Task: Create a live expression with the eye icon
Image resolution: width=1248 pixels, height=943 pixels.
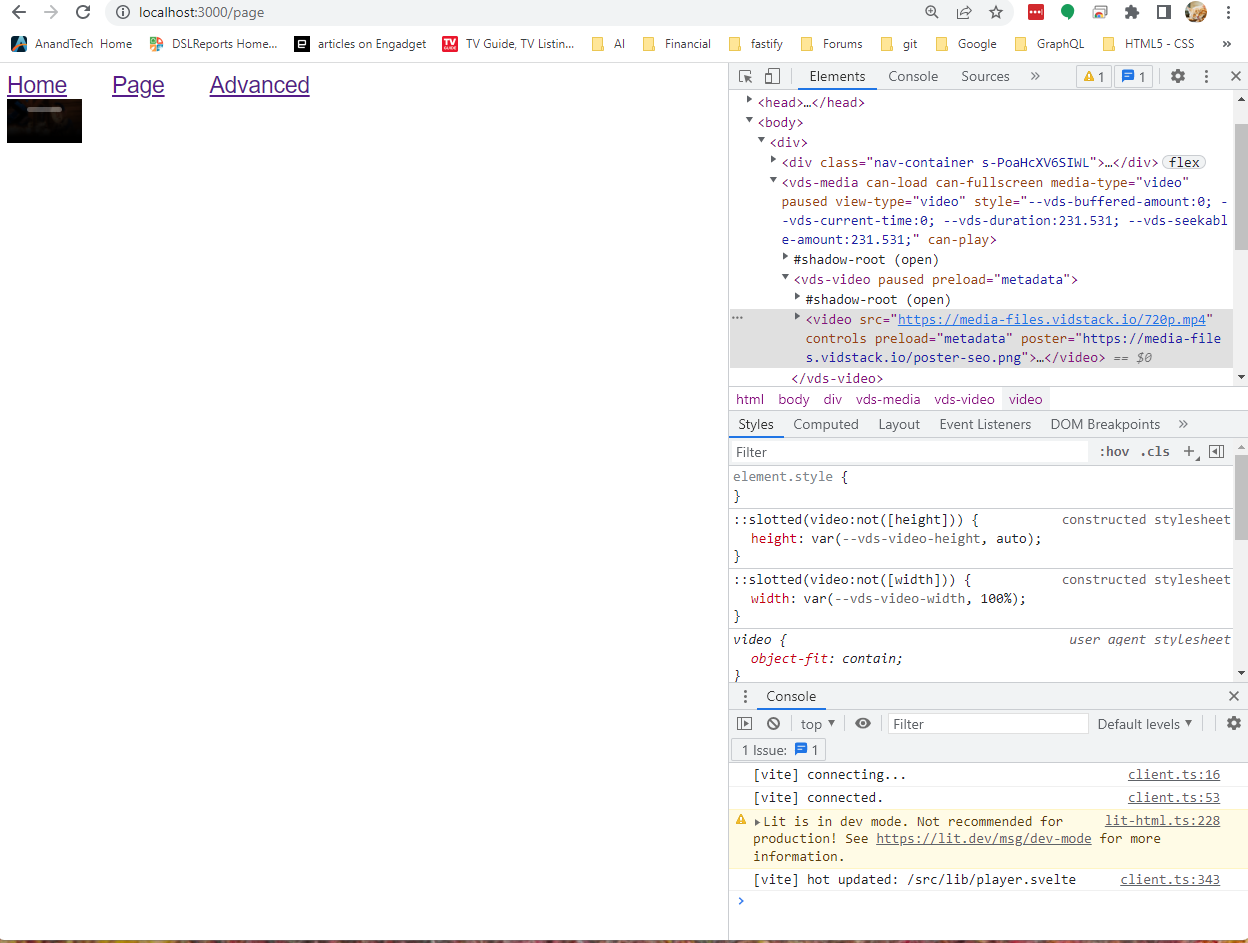Action: coord(862,723)
